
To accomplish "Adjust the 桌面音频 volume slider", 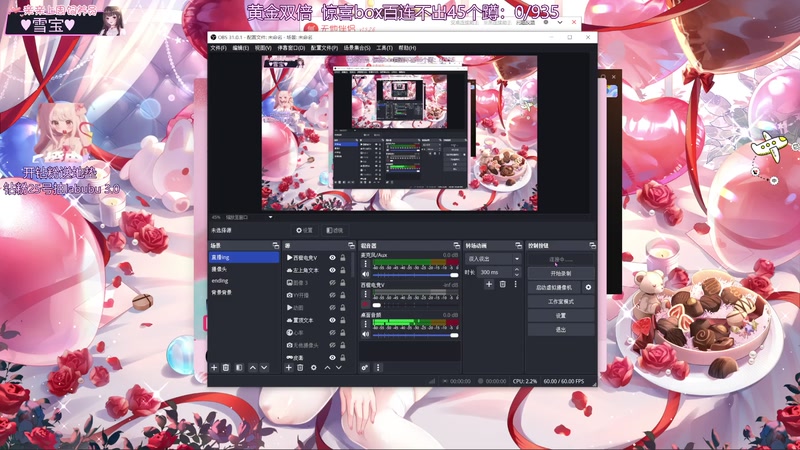I will tap(415, 335).
